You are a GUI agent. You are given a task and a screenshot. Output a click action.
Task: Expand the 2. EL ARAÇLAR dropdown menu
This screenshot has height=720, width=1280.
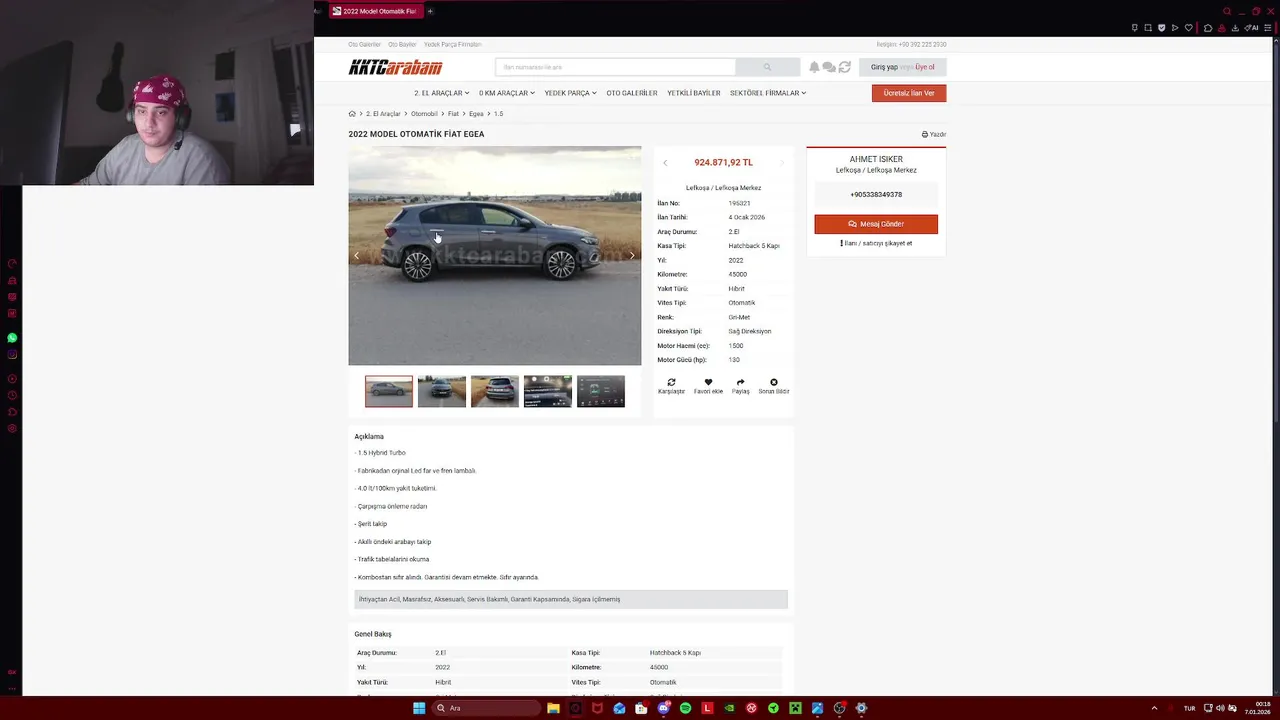(x=441, y=93)
